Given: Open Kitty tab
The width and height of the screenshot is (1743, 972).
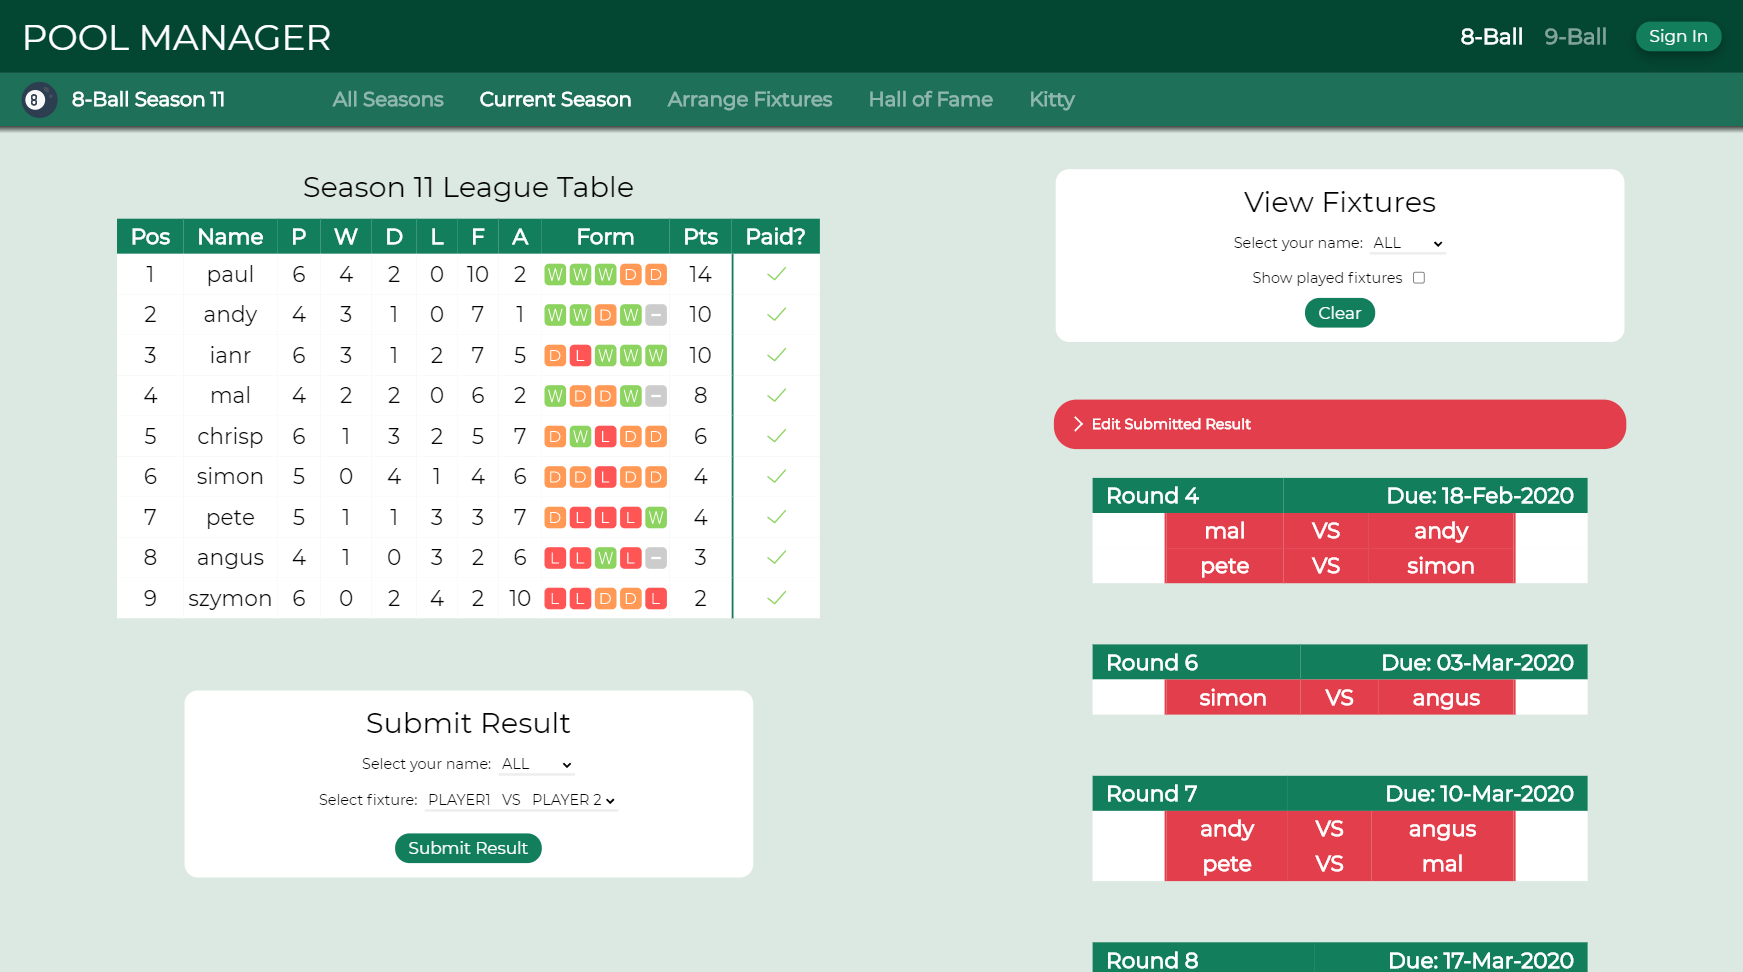Looking at the screenshot, I should pos(1052,100).
